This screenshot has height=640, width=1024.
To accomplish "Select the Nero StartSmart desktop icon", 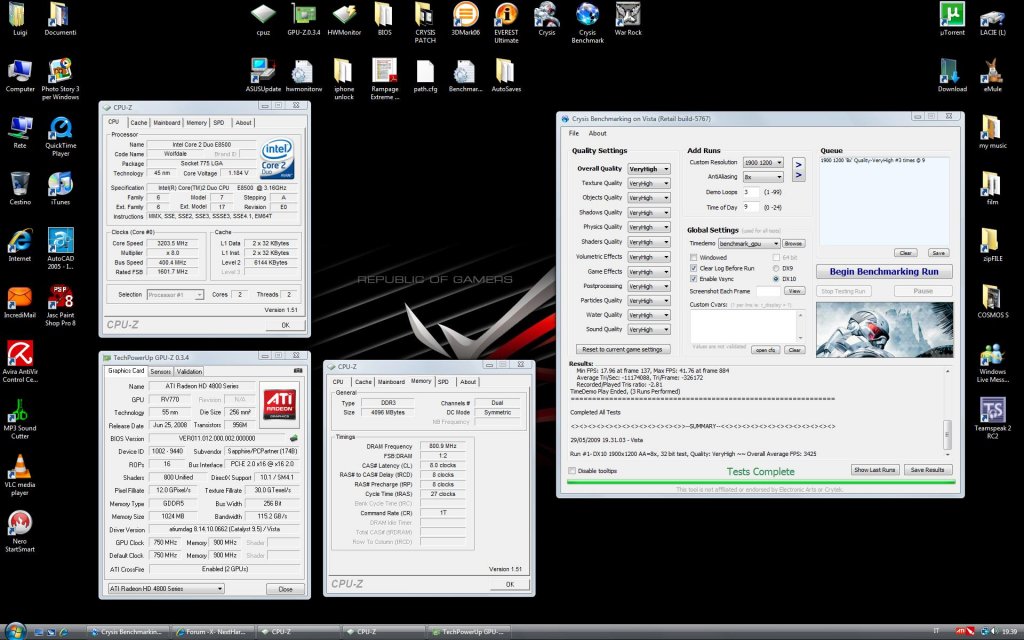I will 20,531.
